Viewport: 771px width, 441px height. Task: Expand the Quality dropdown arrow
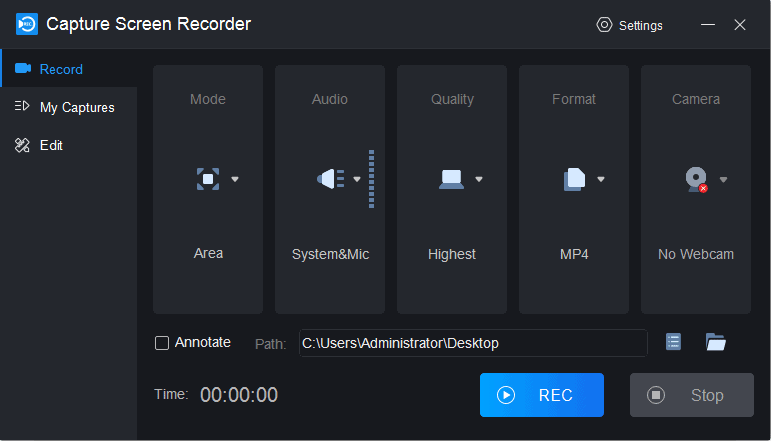coord(479,179)
